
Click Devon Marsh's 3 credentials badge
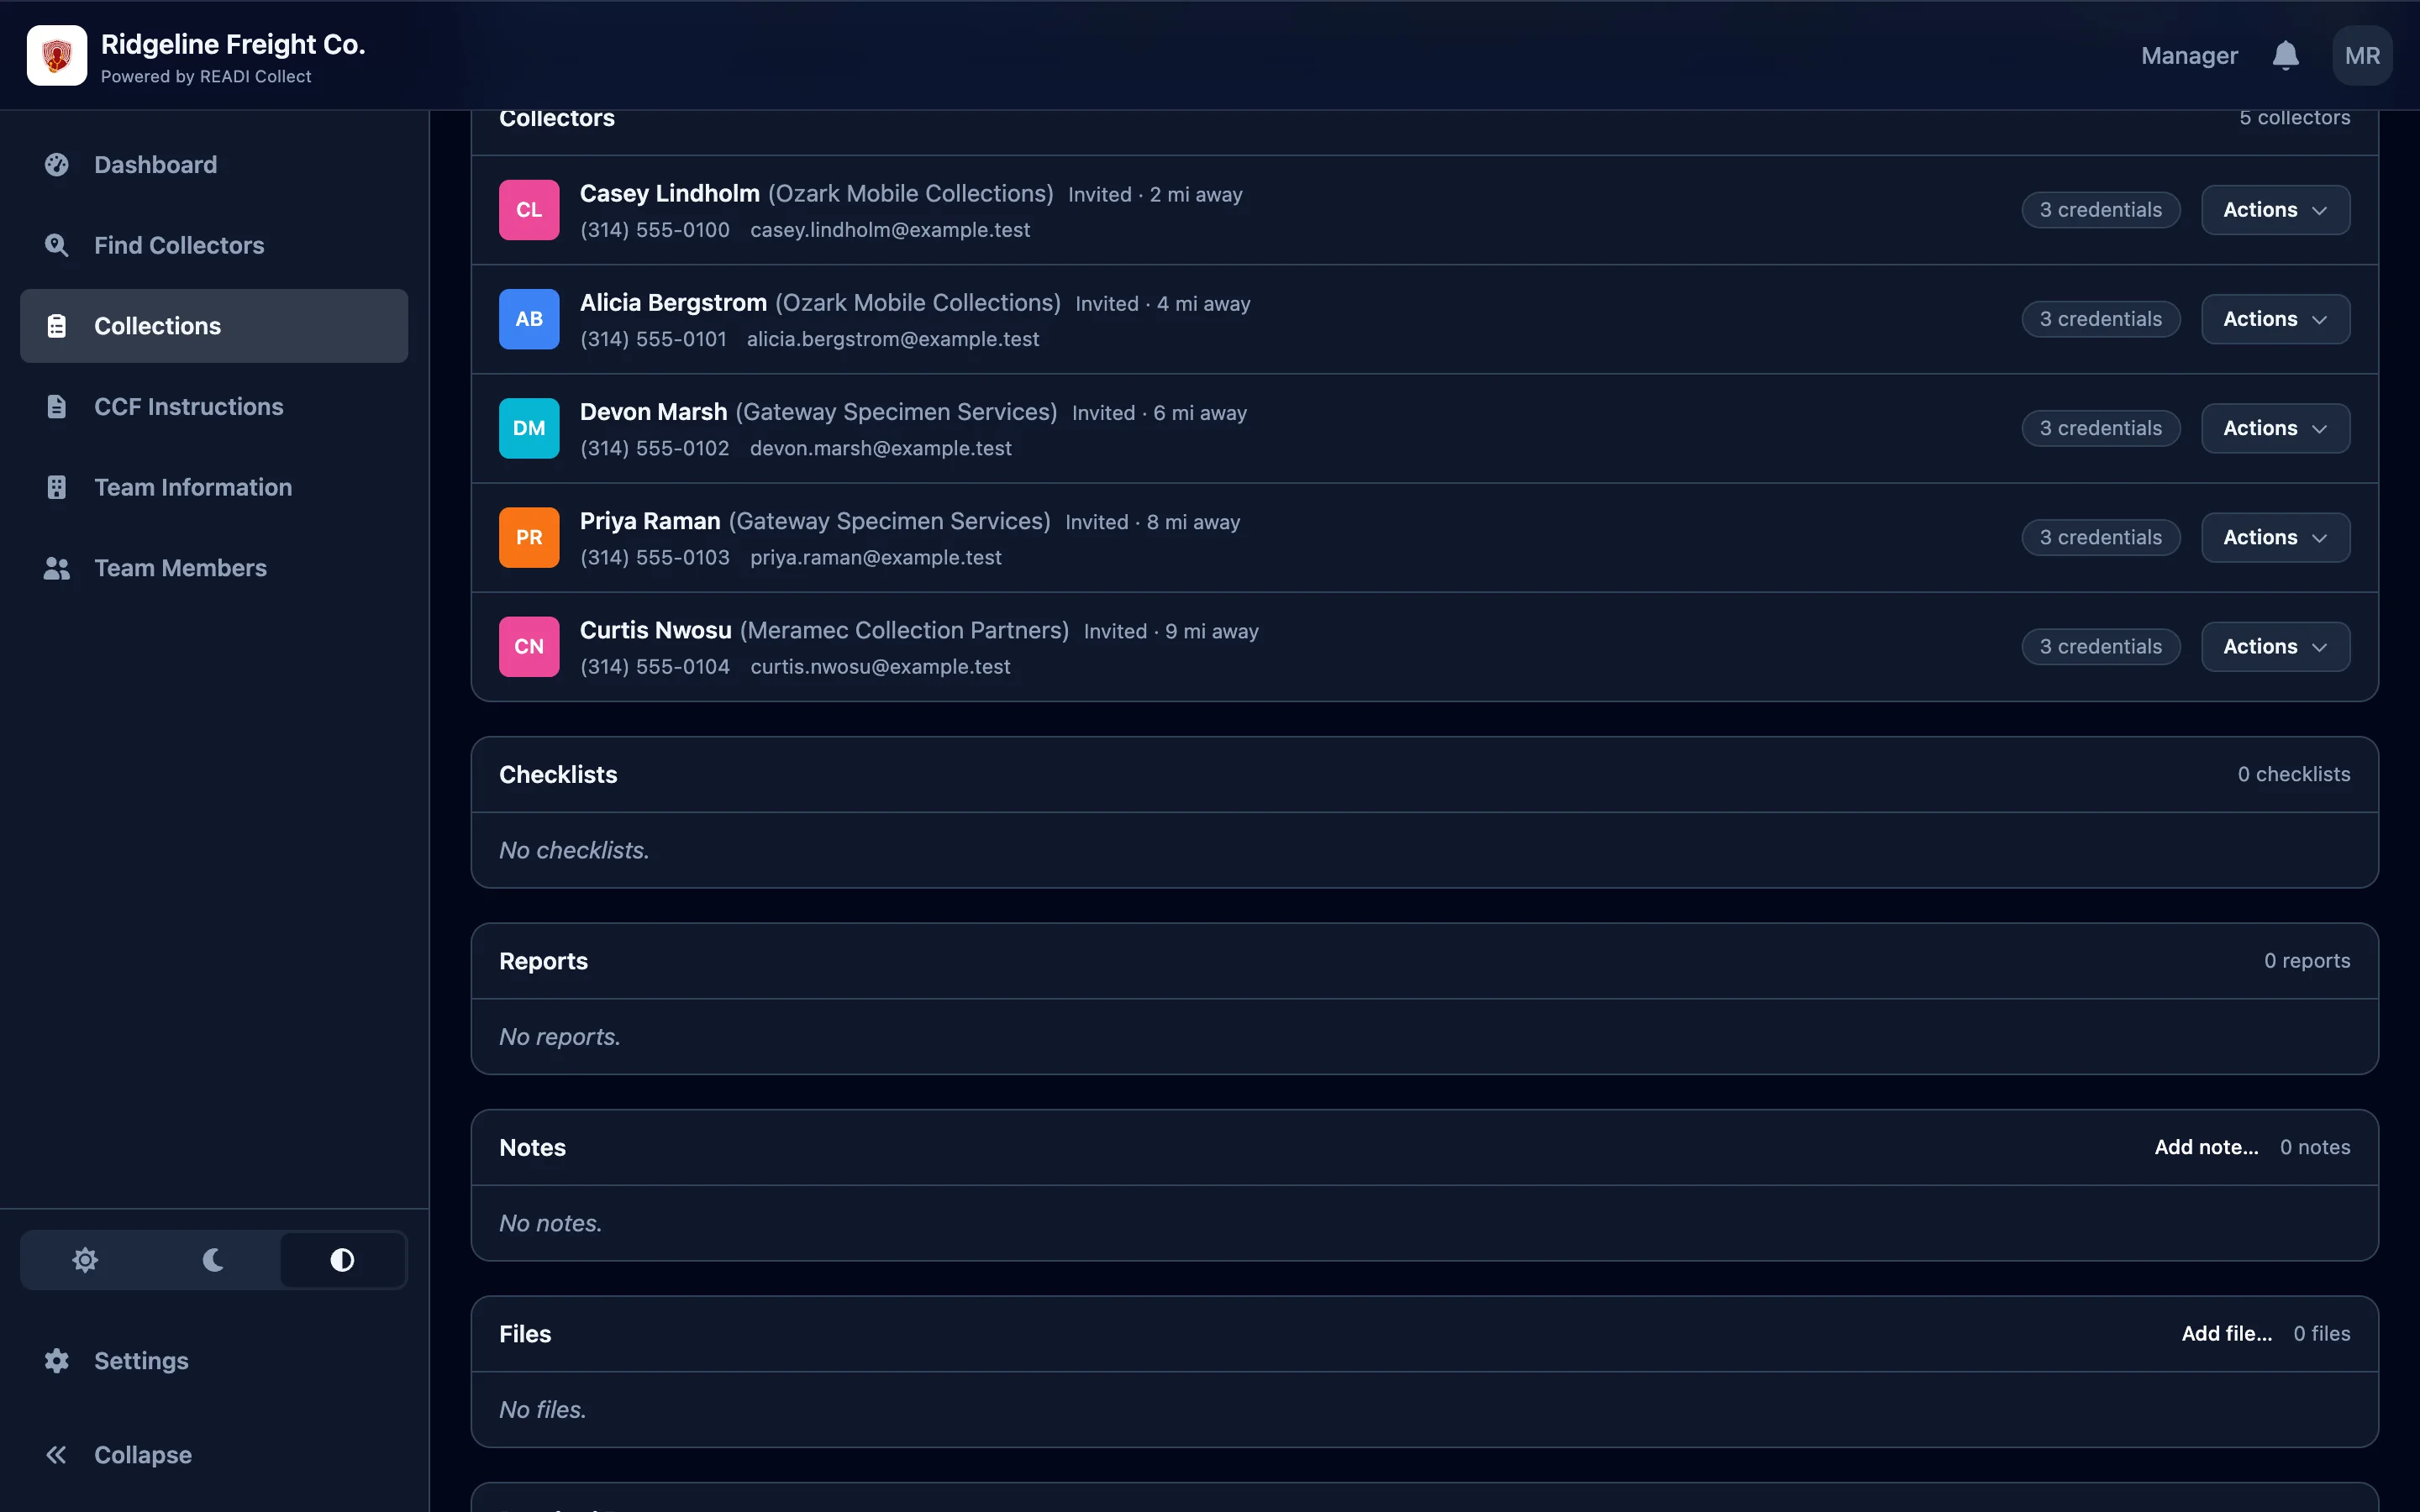pyautogui.click(x=2101, y=428)
